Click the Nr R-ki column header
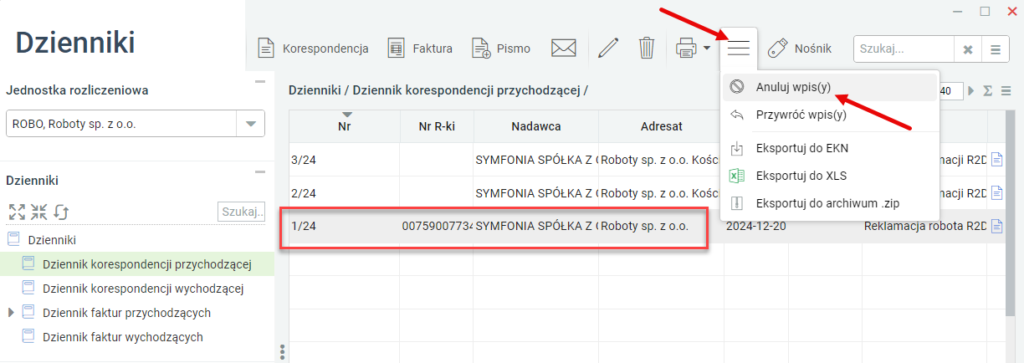The height and width of the screenshot is (363, 1024). 436,127
